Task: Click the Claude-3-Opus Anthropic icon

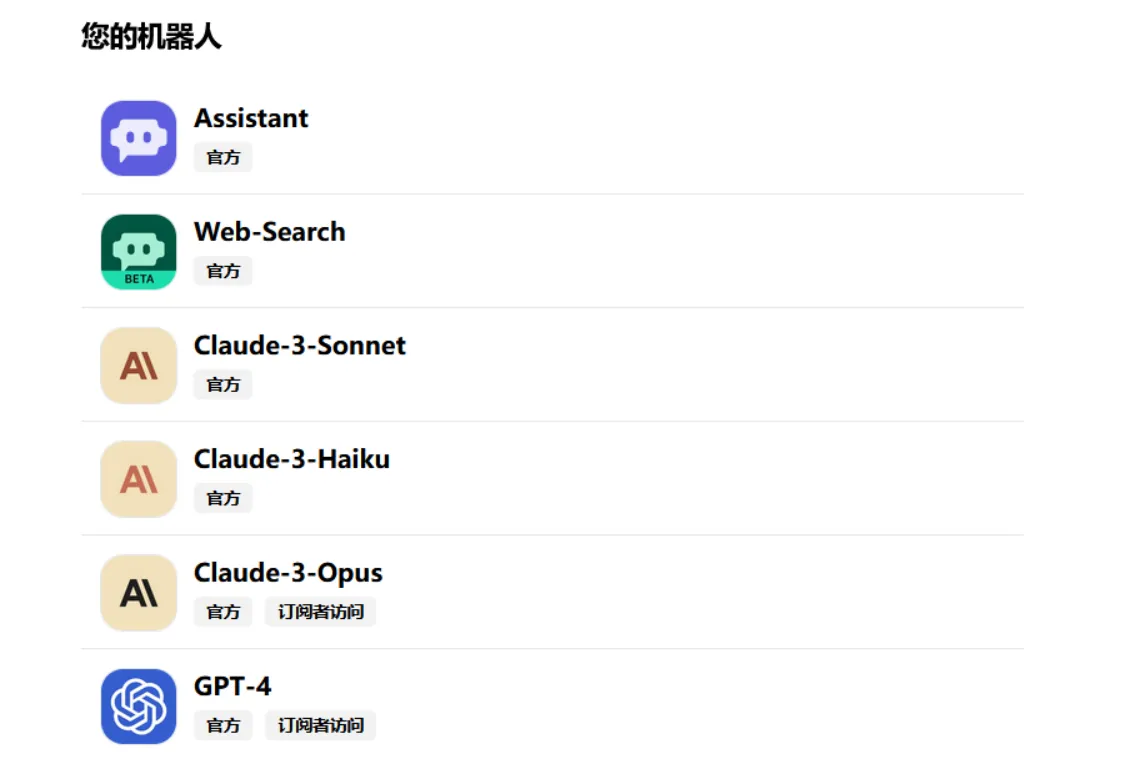Action: (x=139, y=592)
